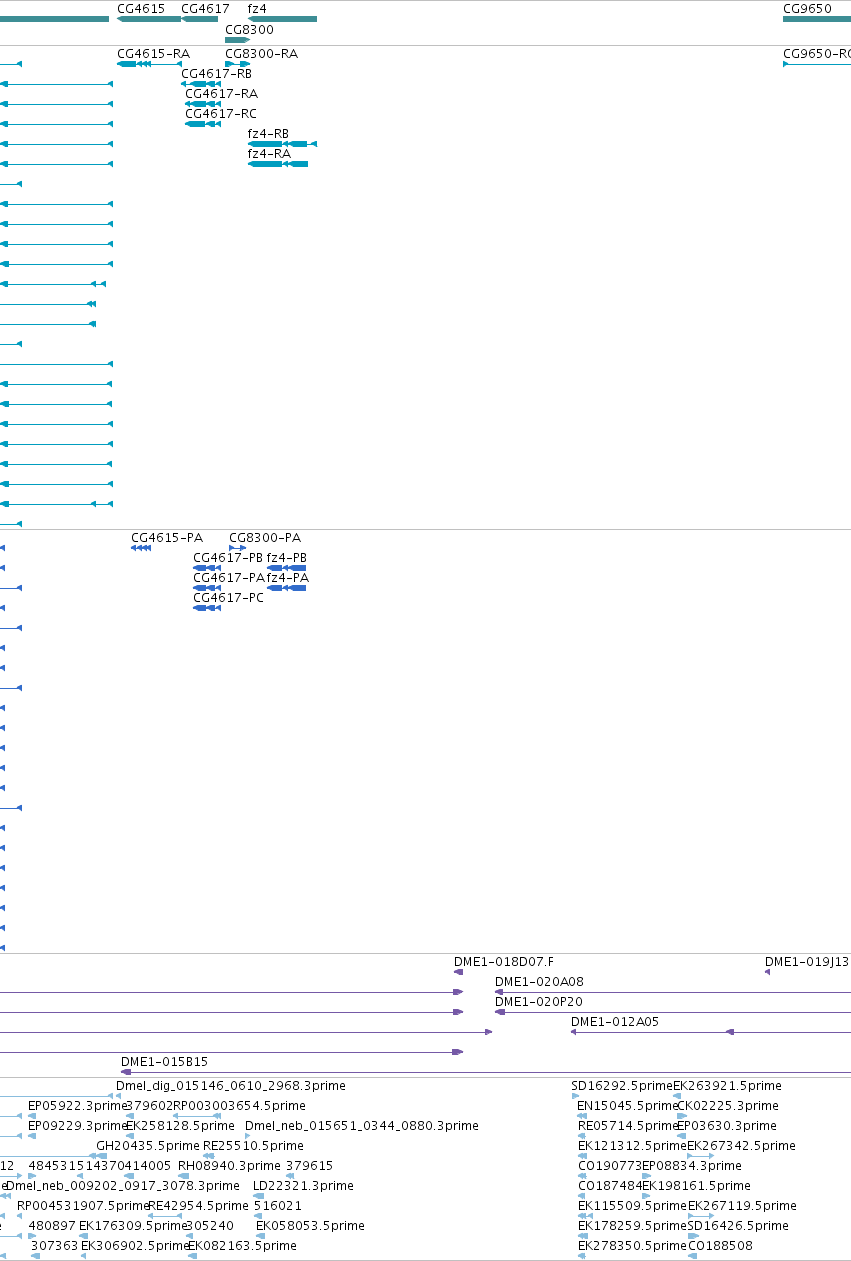Select the RP003003654.5prime EST
This screenshot has width=851, height=1261.
point(197,1116)
